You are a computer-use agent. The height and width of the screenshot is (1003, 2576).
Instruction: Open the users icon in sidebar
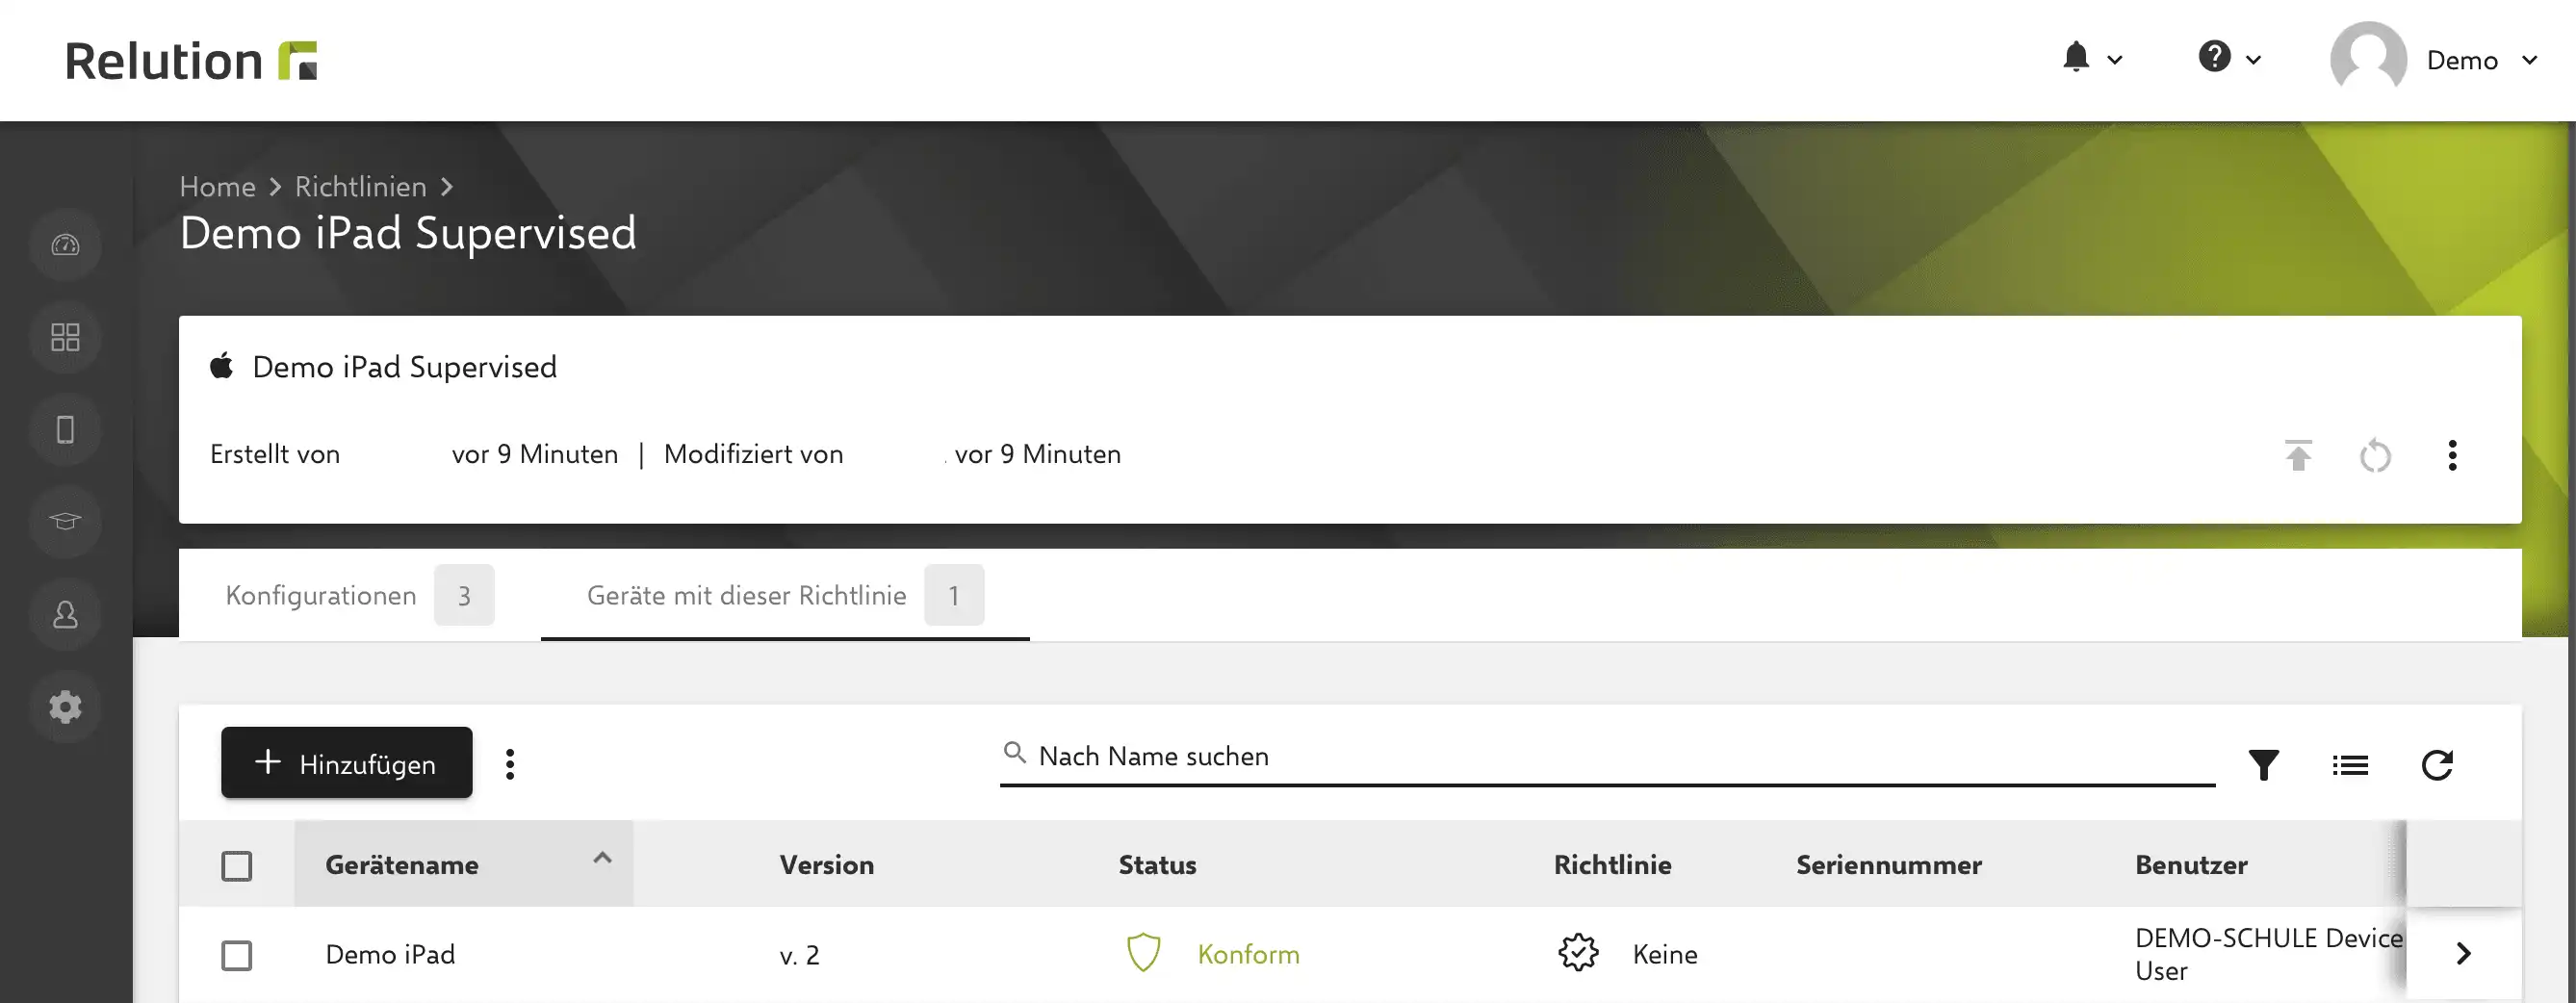65,614
